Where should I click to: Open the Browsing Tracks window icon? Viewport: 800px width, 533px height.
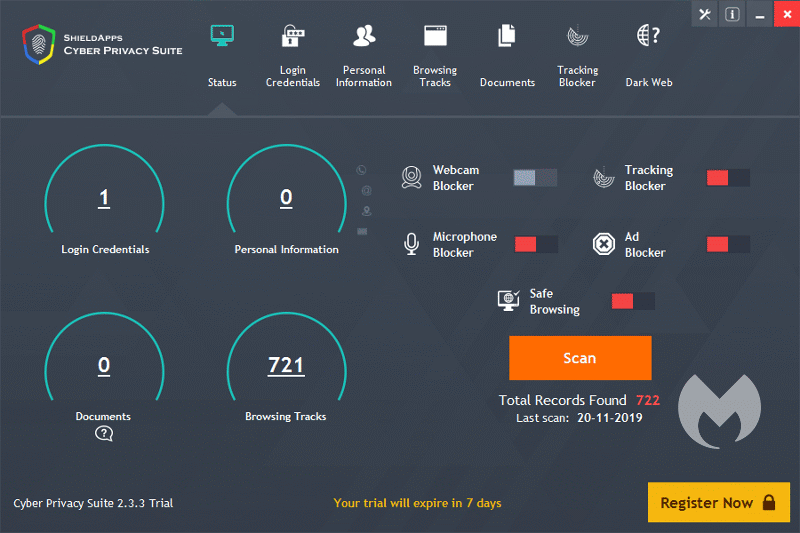point(435,36)
